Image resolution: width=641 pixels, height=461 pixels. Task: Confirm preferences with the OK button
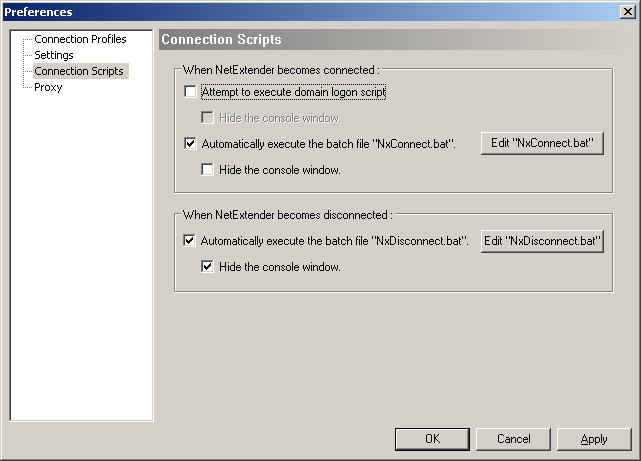click(x=432, y=439)
